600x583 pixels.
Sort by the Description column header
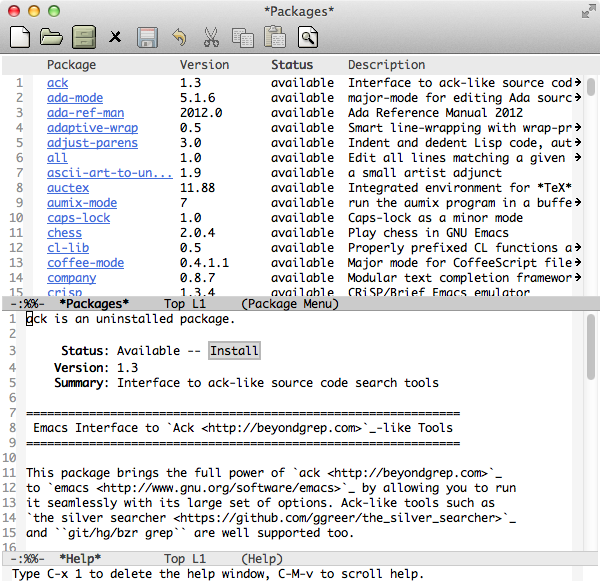click(x=386, y=65)
